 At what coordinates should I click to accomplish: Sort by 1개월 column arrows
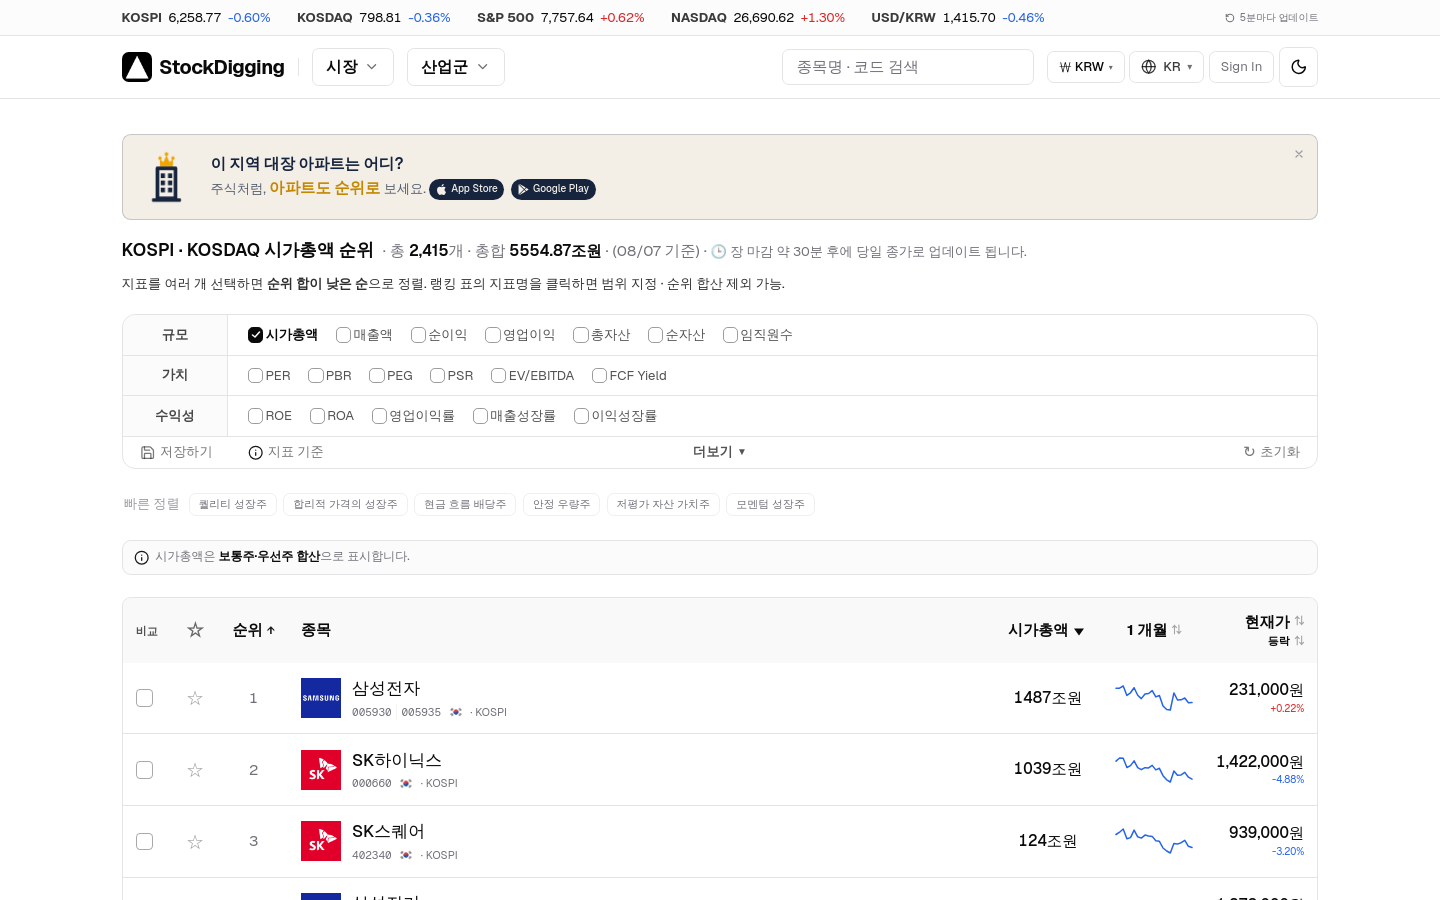pos(1177,630)
